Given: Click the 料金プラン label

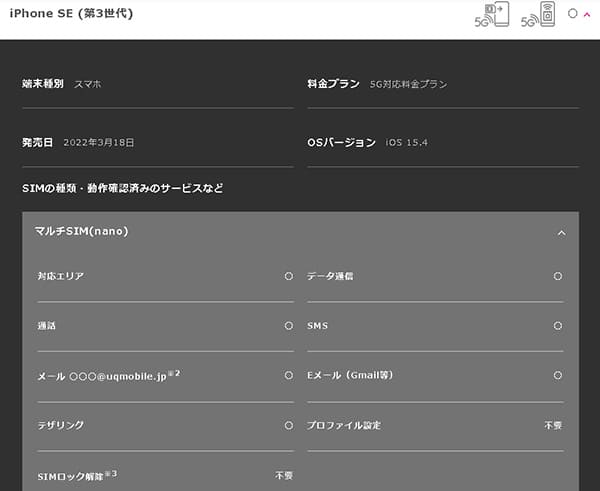Looking at the screenshot, I should click(334, 83).
